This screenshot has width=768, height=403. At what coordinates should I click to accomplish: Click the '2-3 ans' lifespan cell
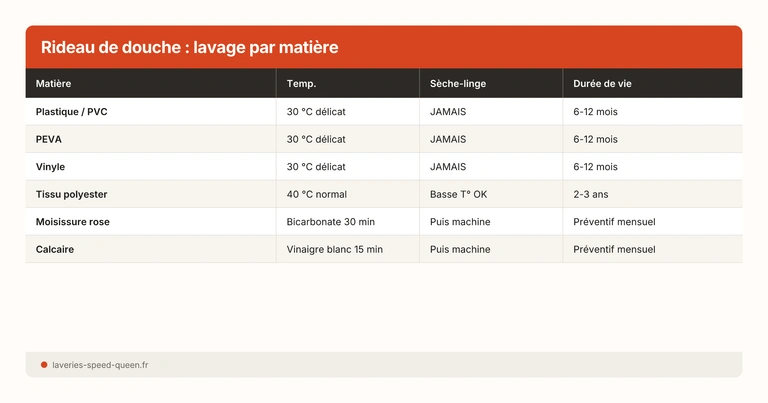coord(590,194)
